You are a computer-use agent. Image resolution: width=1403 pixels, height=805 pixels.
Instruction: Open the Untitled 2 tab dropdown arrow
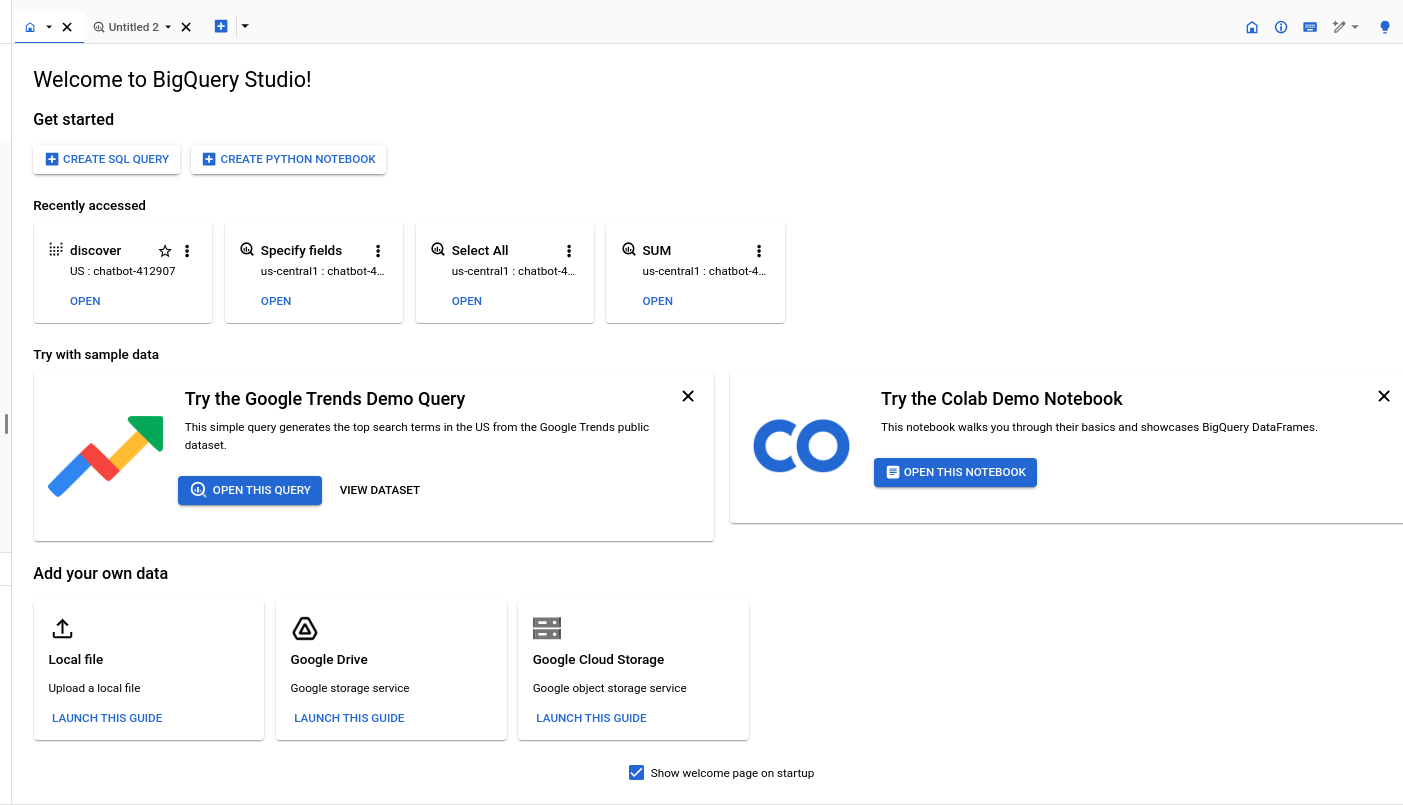click(168, 27)
